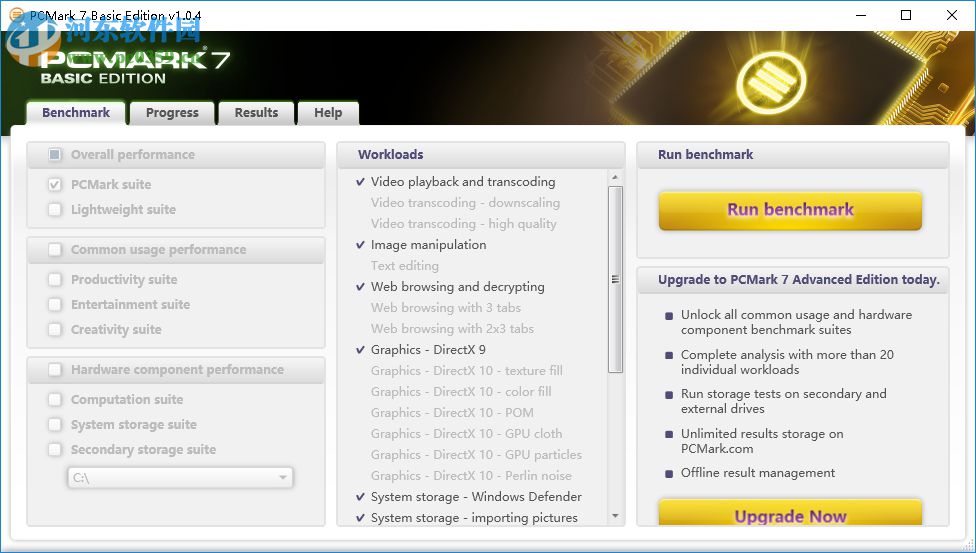Enable the Secondary storage suite checkbox
The image size is (976, 553).
[55, 450]
